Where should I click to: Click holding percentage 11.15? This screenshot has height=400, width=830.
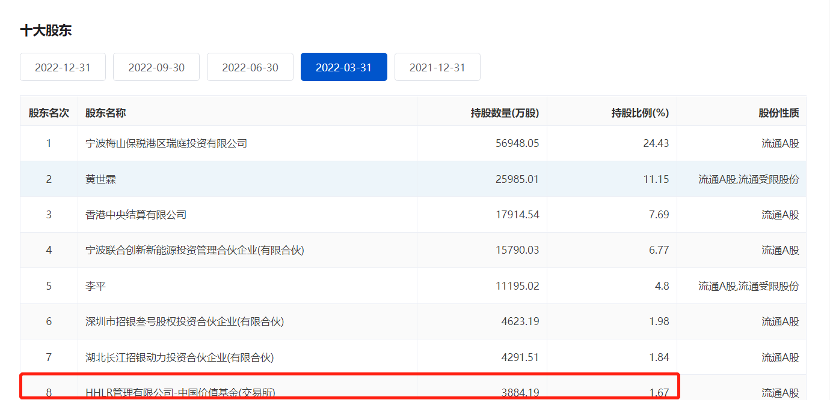coord(656,179)
